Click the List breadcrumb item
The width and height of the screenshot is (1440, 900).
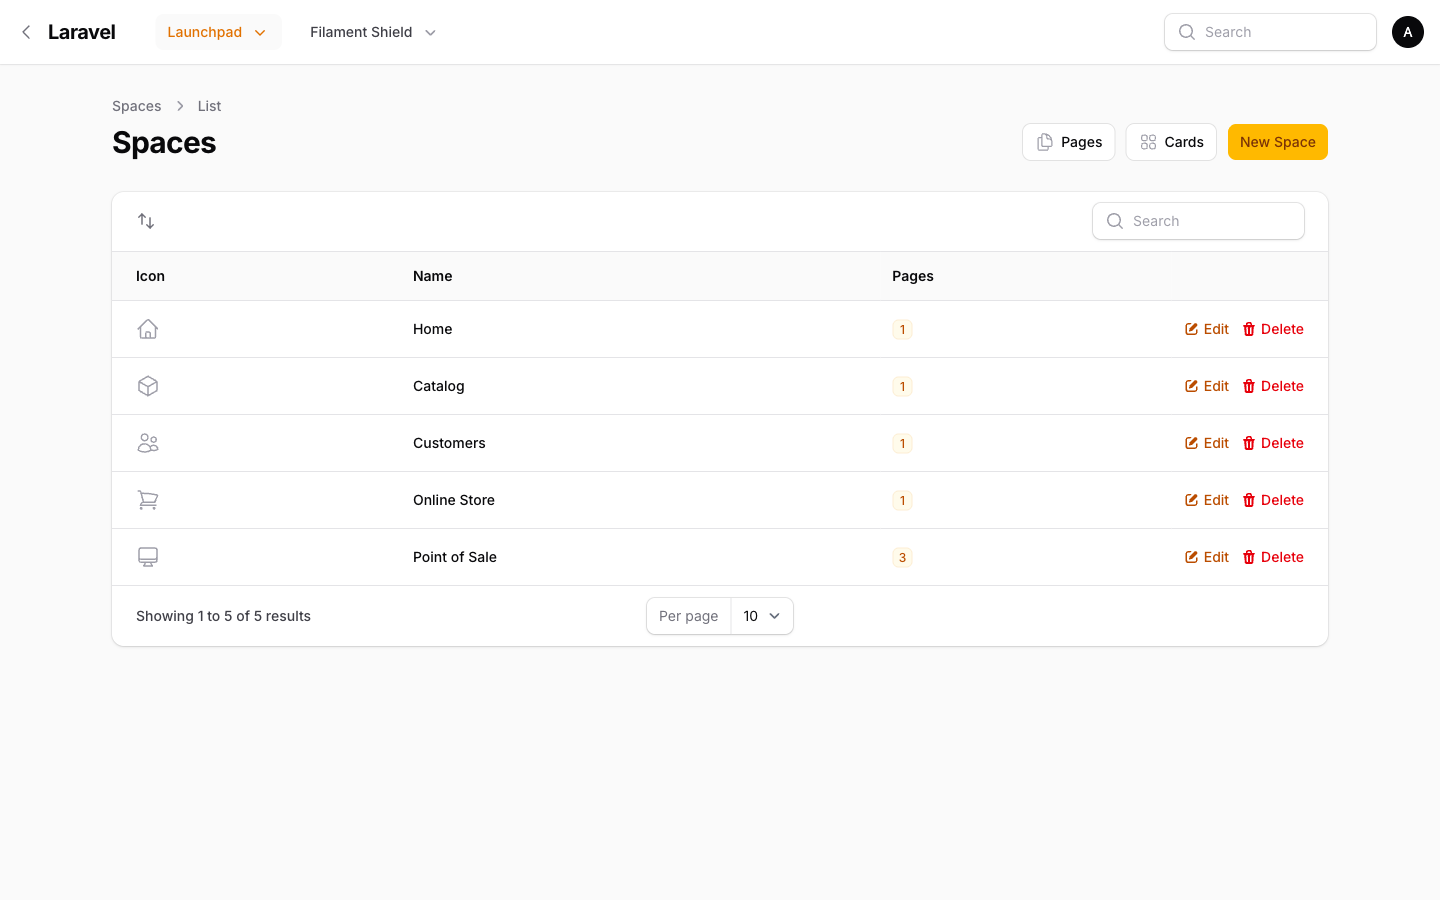click(x=209, y=106)
